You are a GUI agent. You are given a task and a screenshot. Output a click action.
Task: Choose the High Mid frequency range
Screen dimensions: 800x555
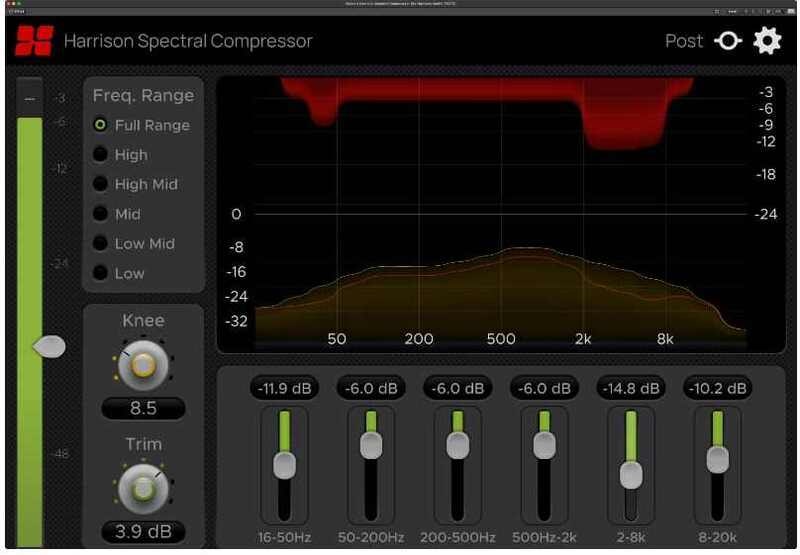pos(101,184)
